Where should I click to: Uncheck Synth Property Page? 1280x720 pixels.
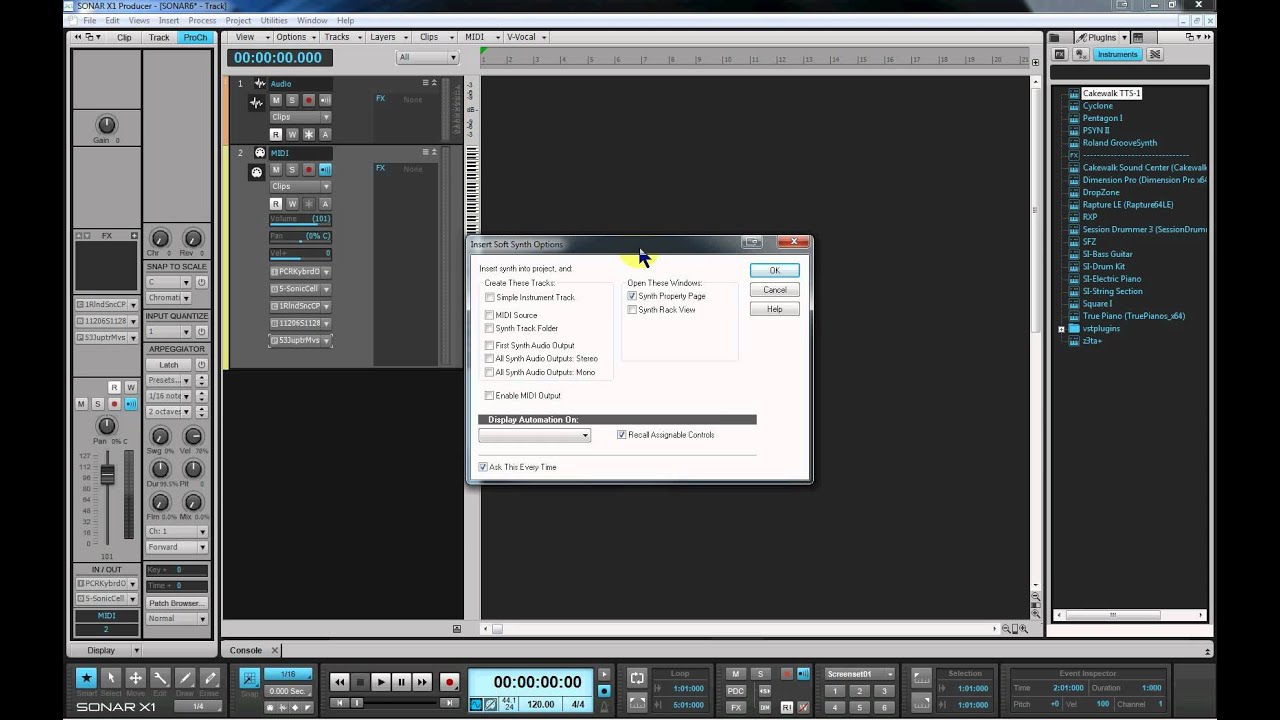click(632, 296)
